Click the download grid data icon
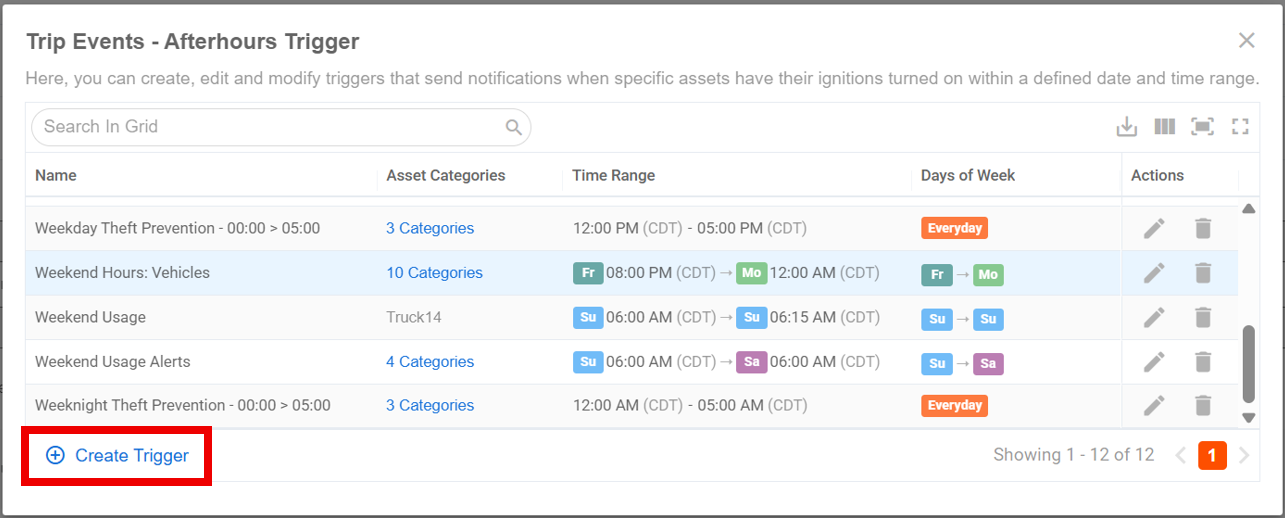Image resolution: width=1285 pixels, height=518 pixels. (1127, 127)
